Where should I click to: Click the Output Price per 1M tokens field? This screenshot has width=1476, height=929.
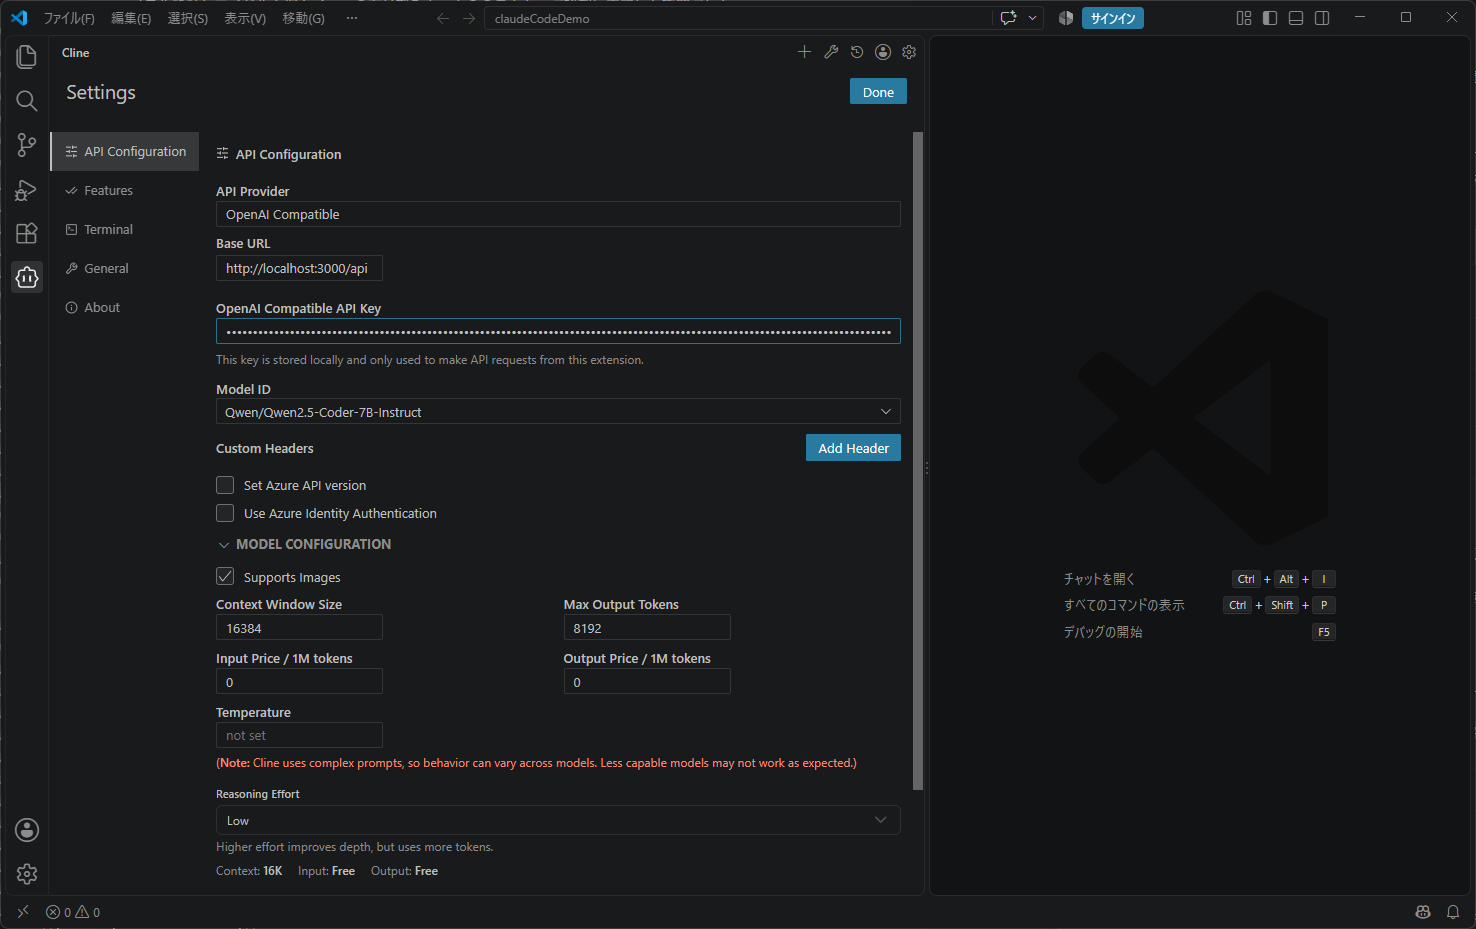[x=647, y=682]
